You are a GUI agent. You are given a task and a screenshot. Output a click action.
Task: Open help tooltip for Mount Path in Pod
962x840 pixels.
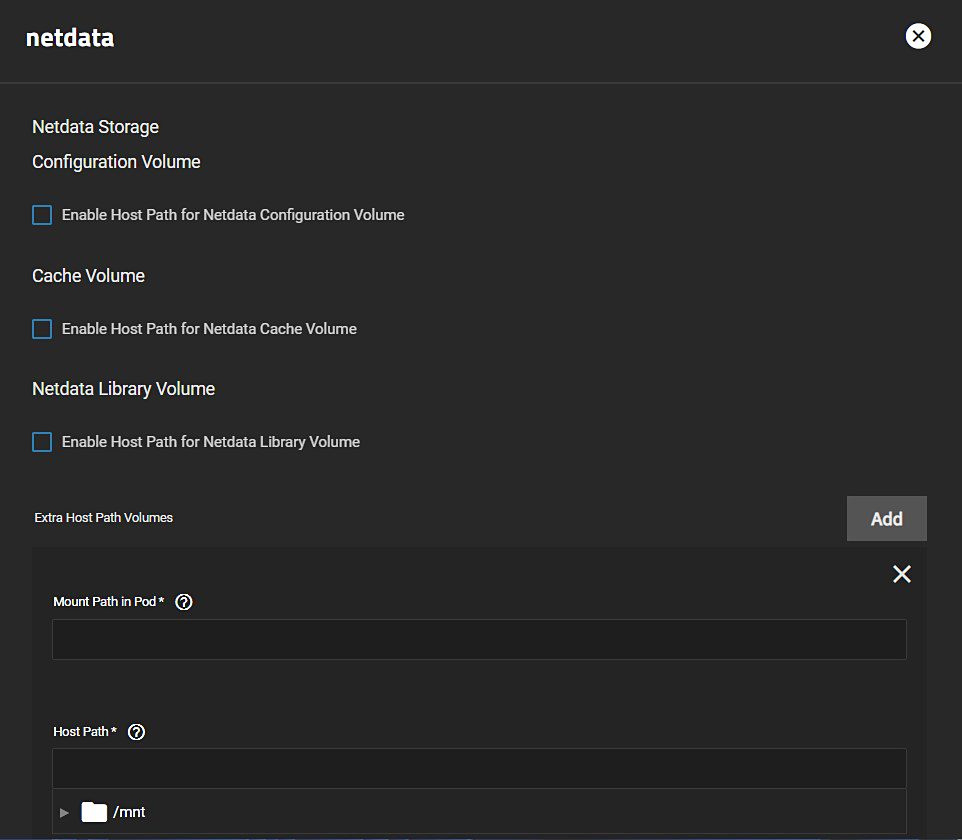click(184, 602)
